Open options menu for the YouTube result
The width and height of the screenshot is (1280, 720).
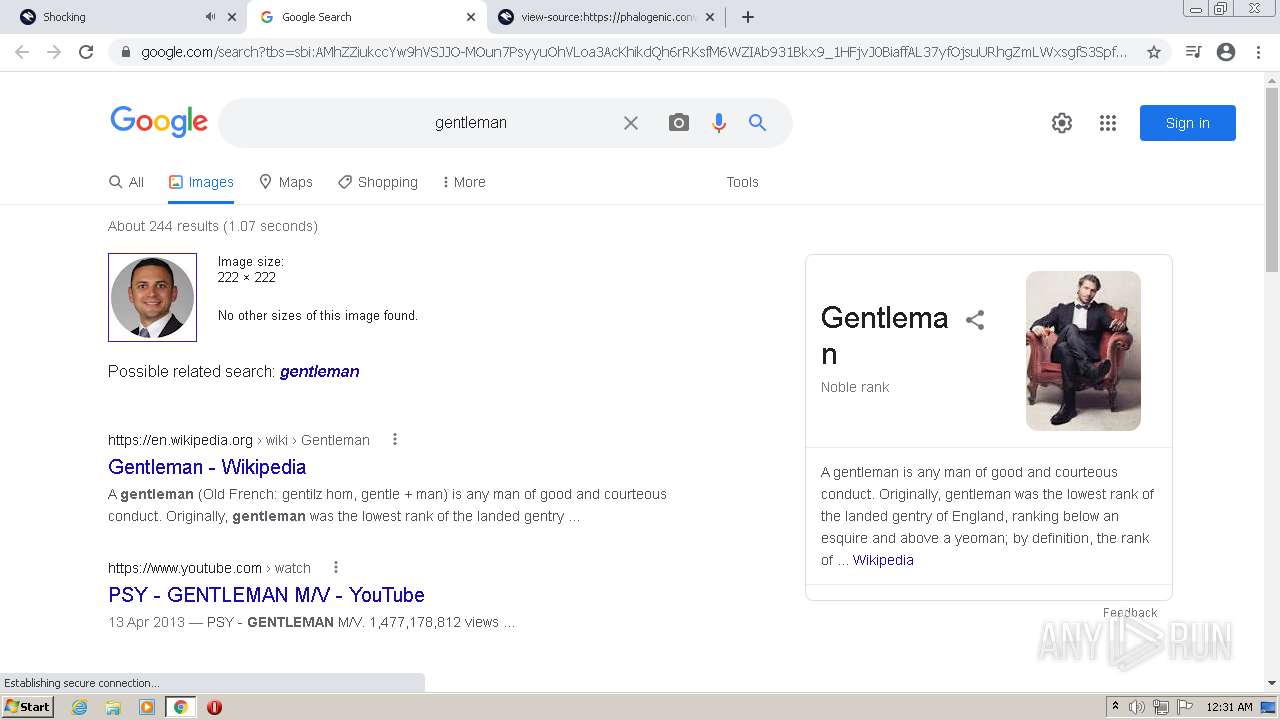[336, 567]
